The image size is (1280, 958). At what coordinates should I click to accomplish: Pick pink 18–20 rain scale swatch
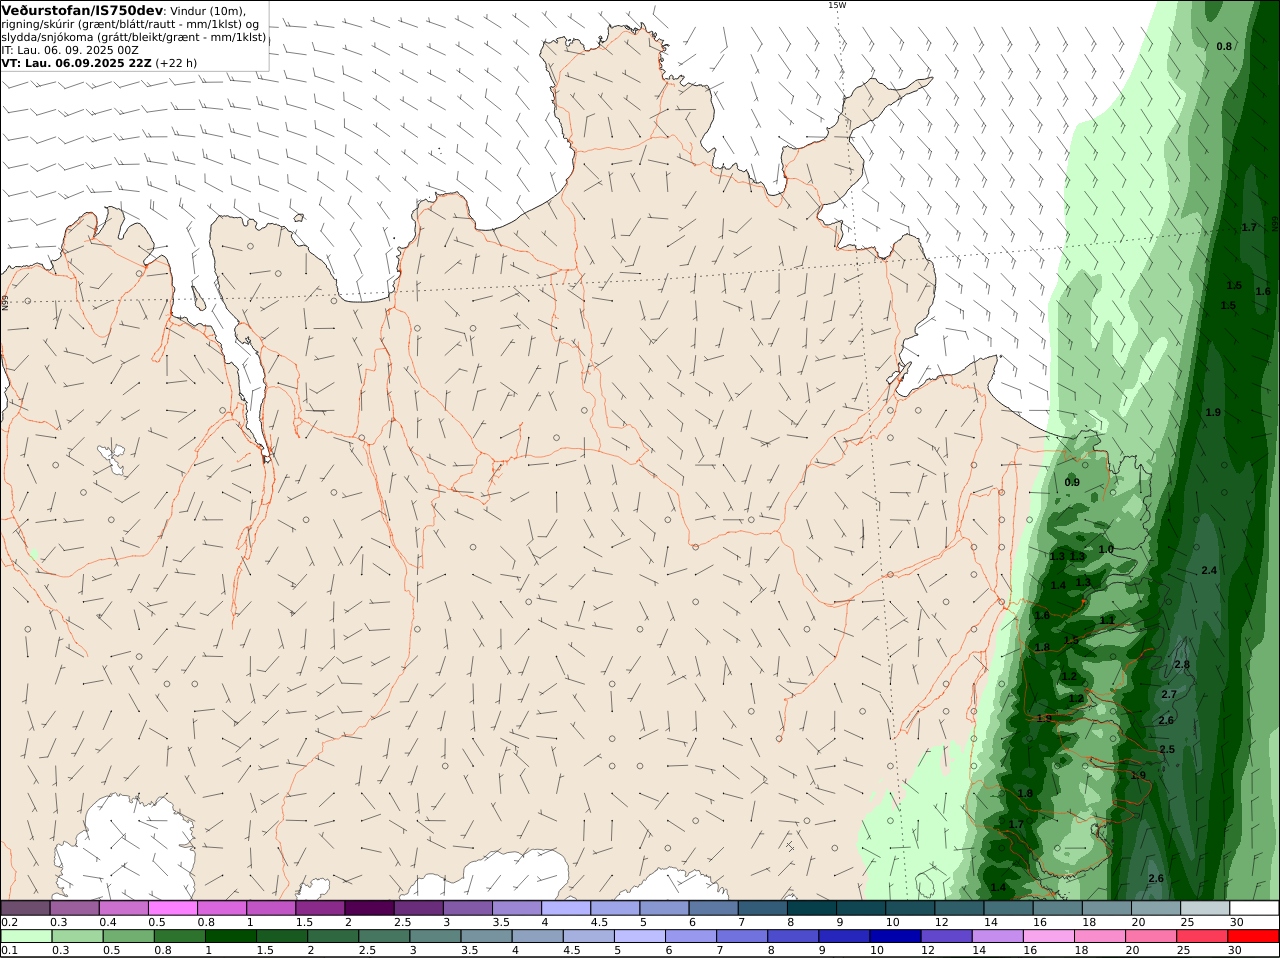1100,936
